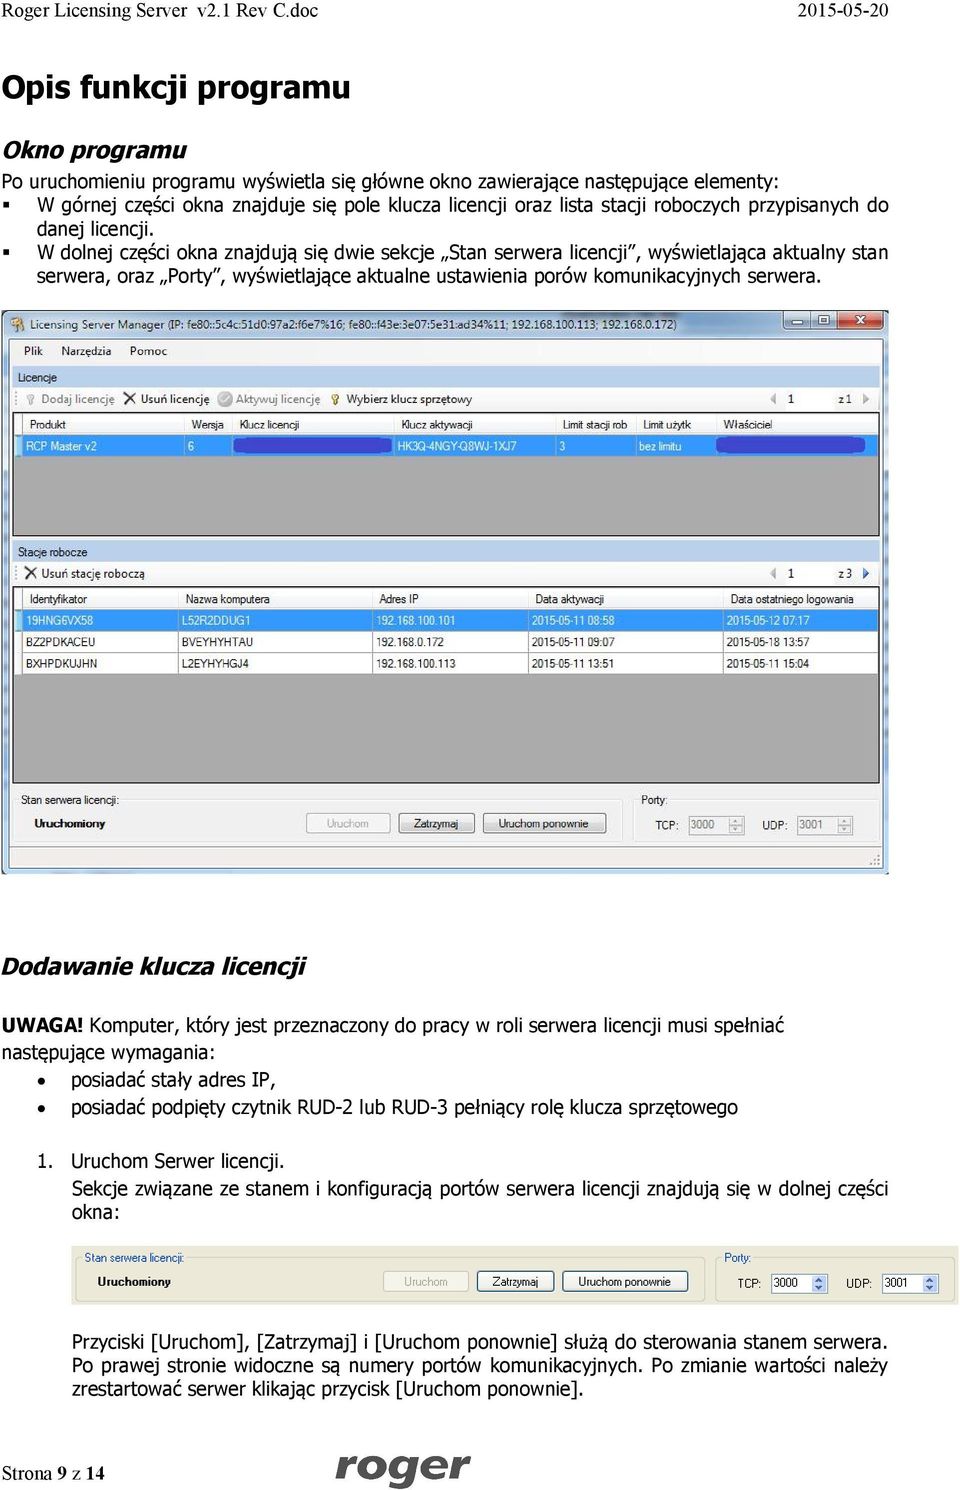Sort by Limit stacji rob column header
This screenshot has height=1490, width=960.
click(x=596, y=425)
